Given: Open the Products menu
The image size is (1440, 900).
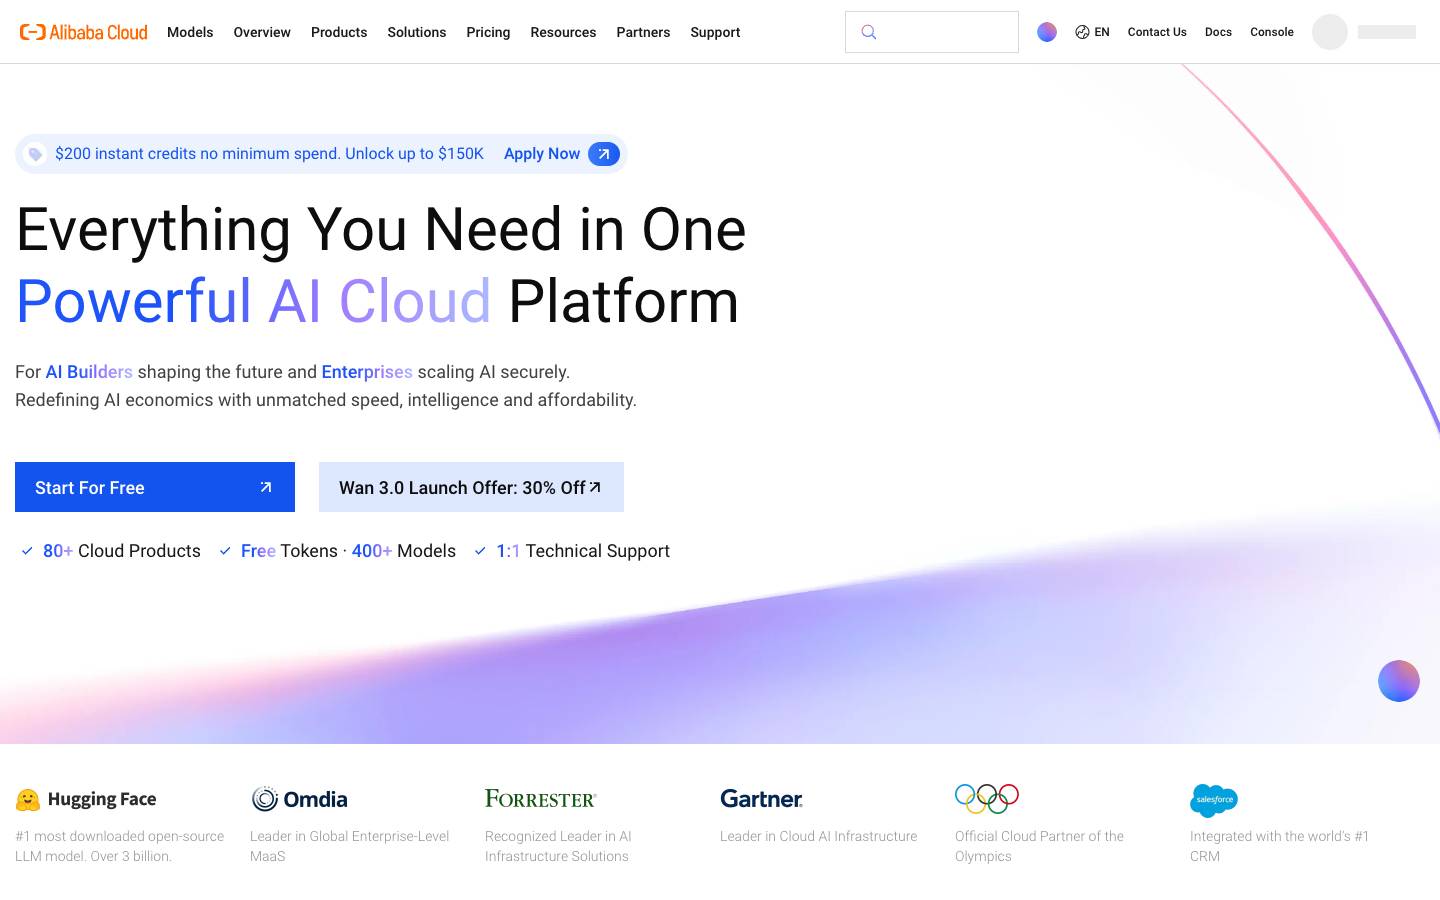Looking at the screenshot, I should (339, 32).
